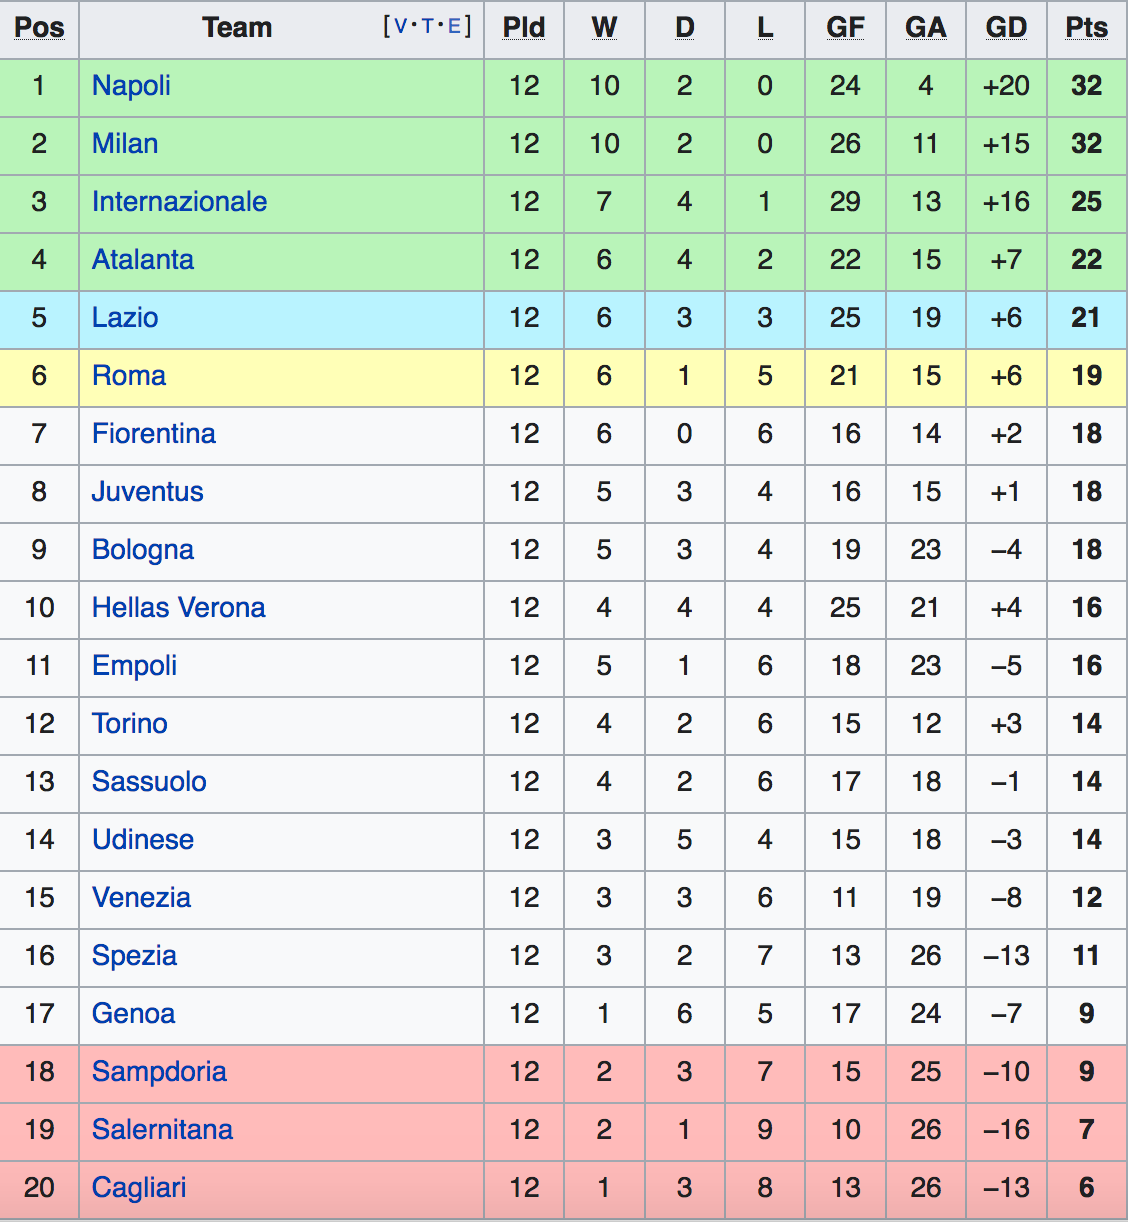Image resolution: width=1128 pixels, height=1222 pixels.
Task: Open the Roma team link
Action: pyautogui.click(x=129, y=376)
